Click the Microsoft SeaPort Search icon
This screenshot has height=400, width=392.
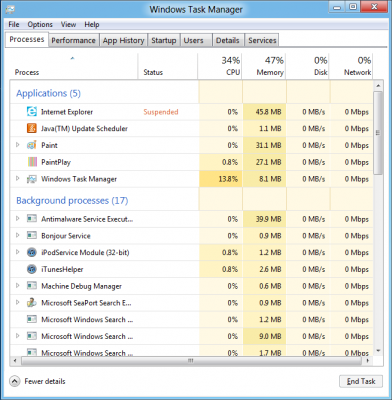click(x=32, y=303)
